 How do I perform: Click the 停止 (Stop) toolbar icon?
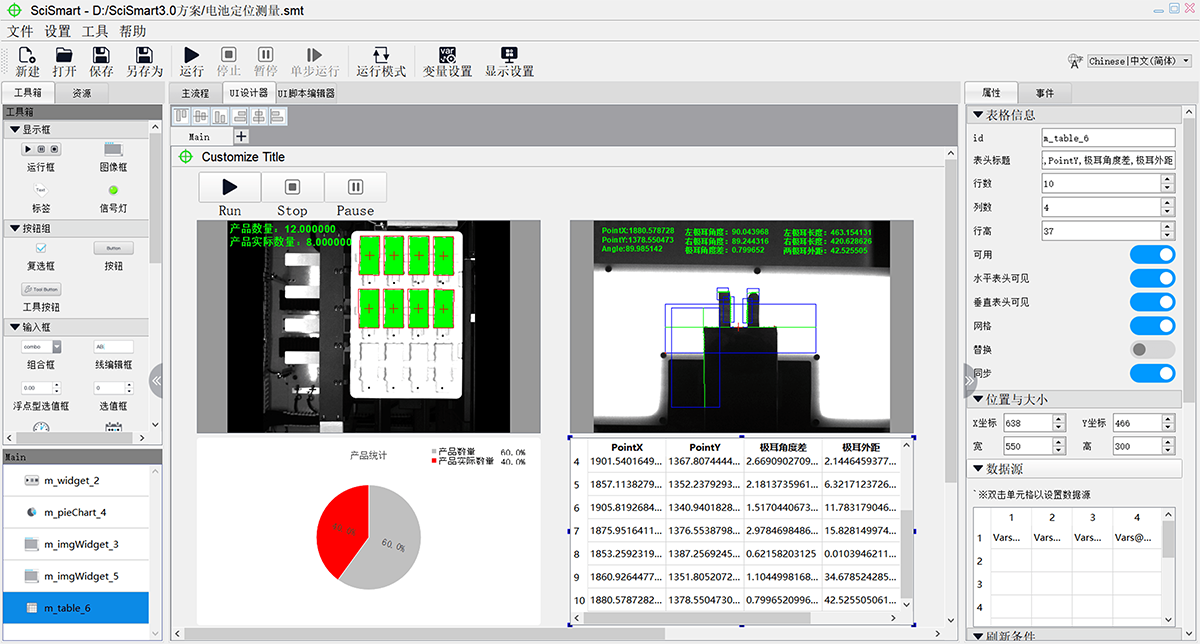point(228,55)
